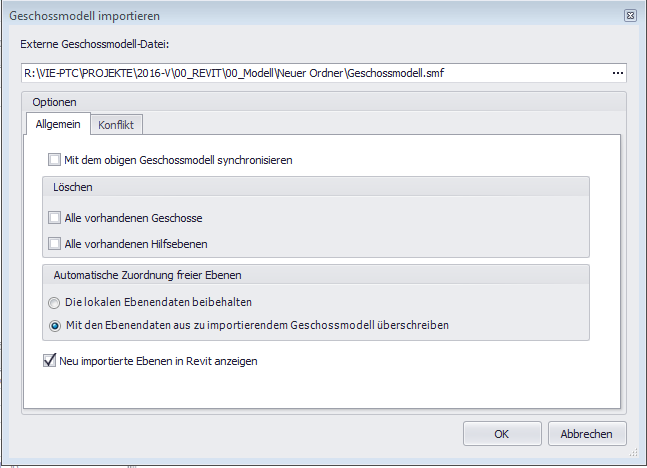647x468 pixels.
Task: Click the Optionen group header
Action: pos(54,101)
